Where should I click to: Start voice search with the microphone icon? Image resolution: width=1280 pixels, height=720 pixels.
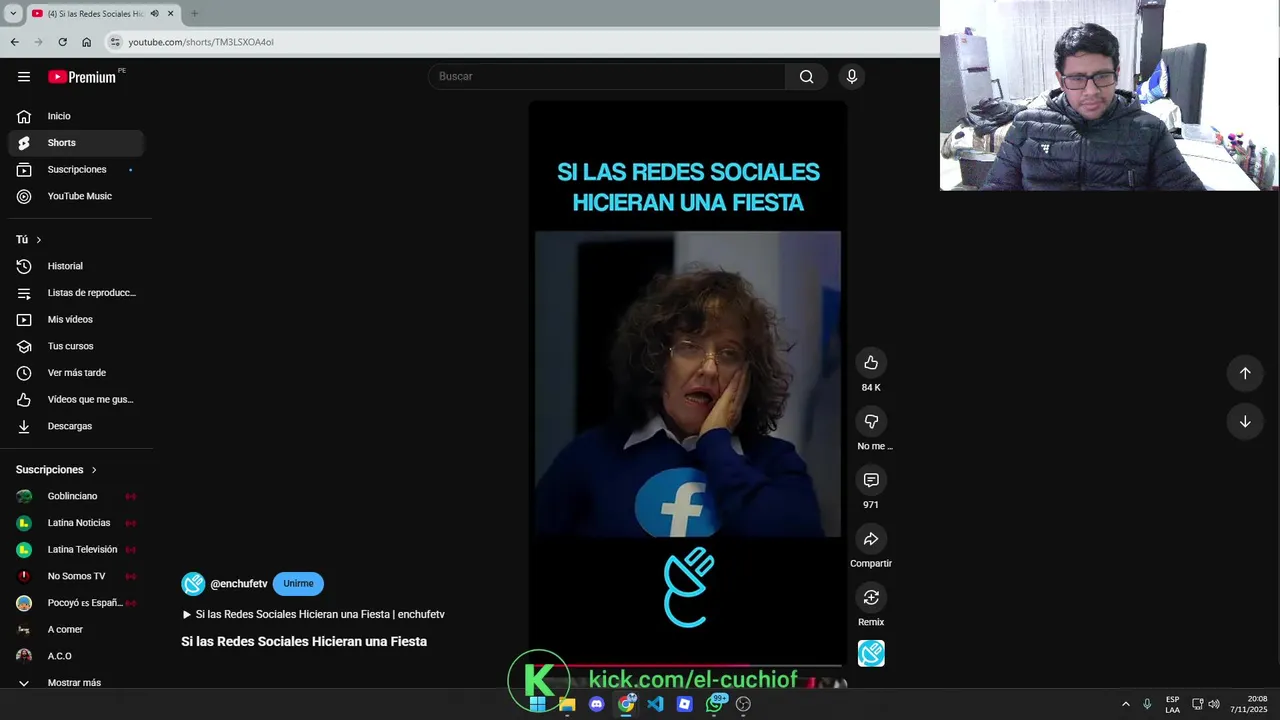[x=852, y=77]
